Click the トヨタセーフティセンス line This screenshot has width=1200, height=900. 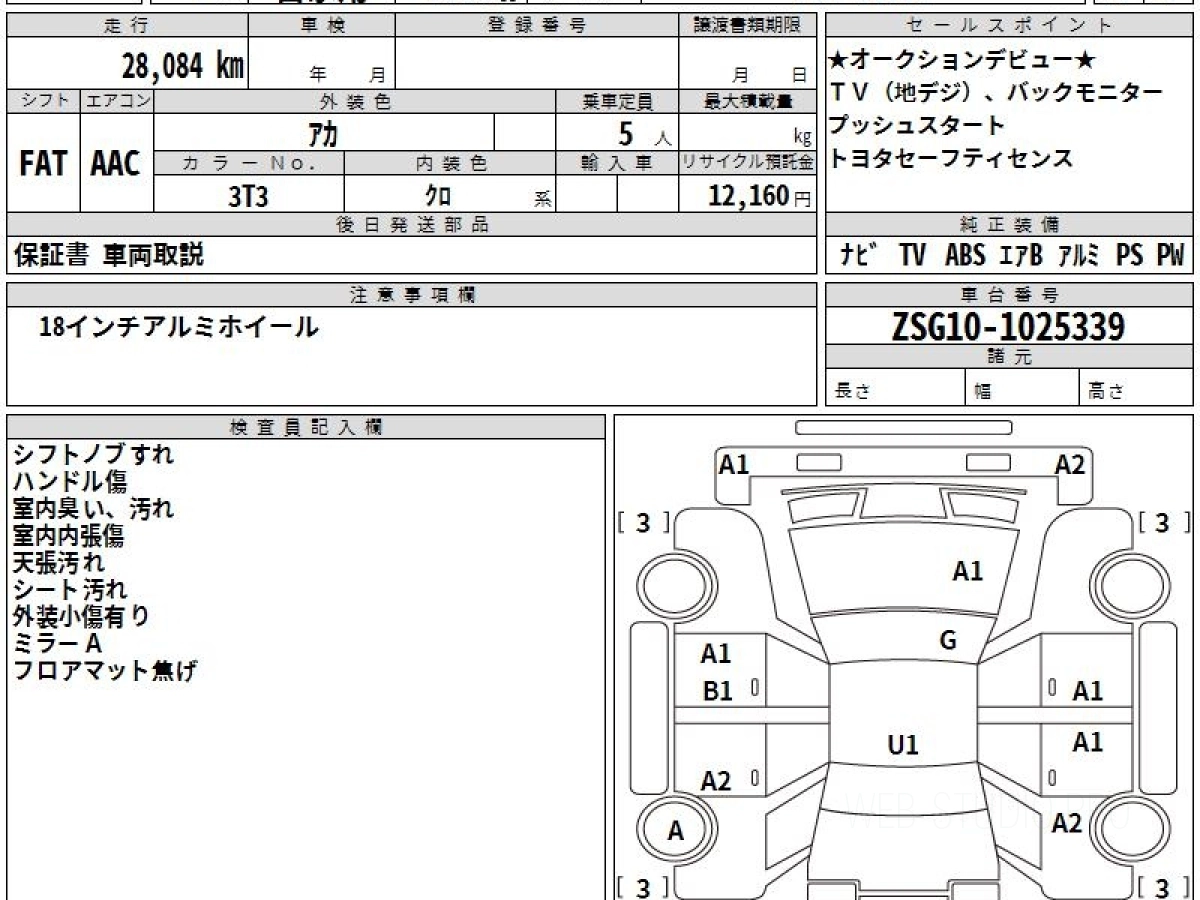pos(951,158)
